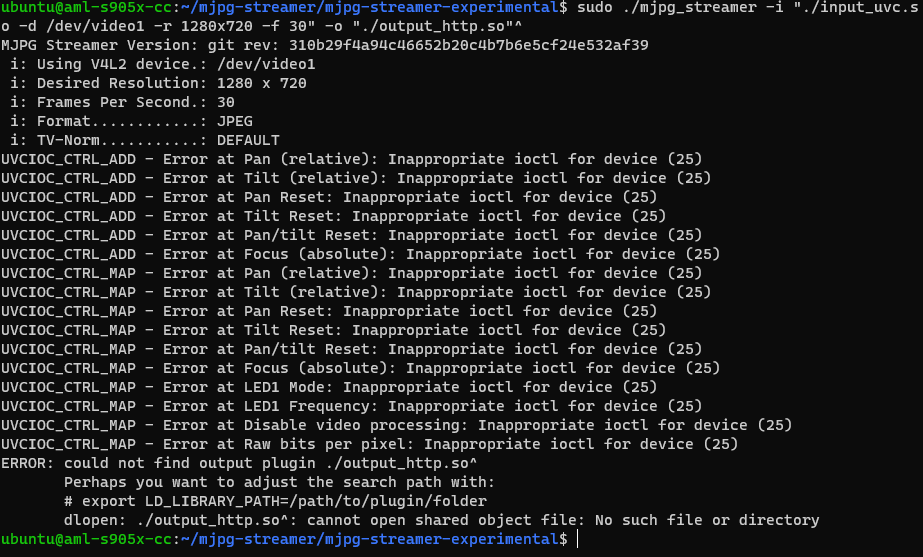The width and height of the screenshot is (923, 557).
Task: Click the UVCIOC_CTRL_ADD Focus (absolute) error line
Action: (360, 254)
